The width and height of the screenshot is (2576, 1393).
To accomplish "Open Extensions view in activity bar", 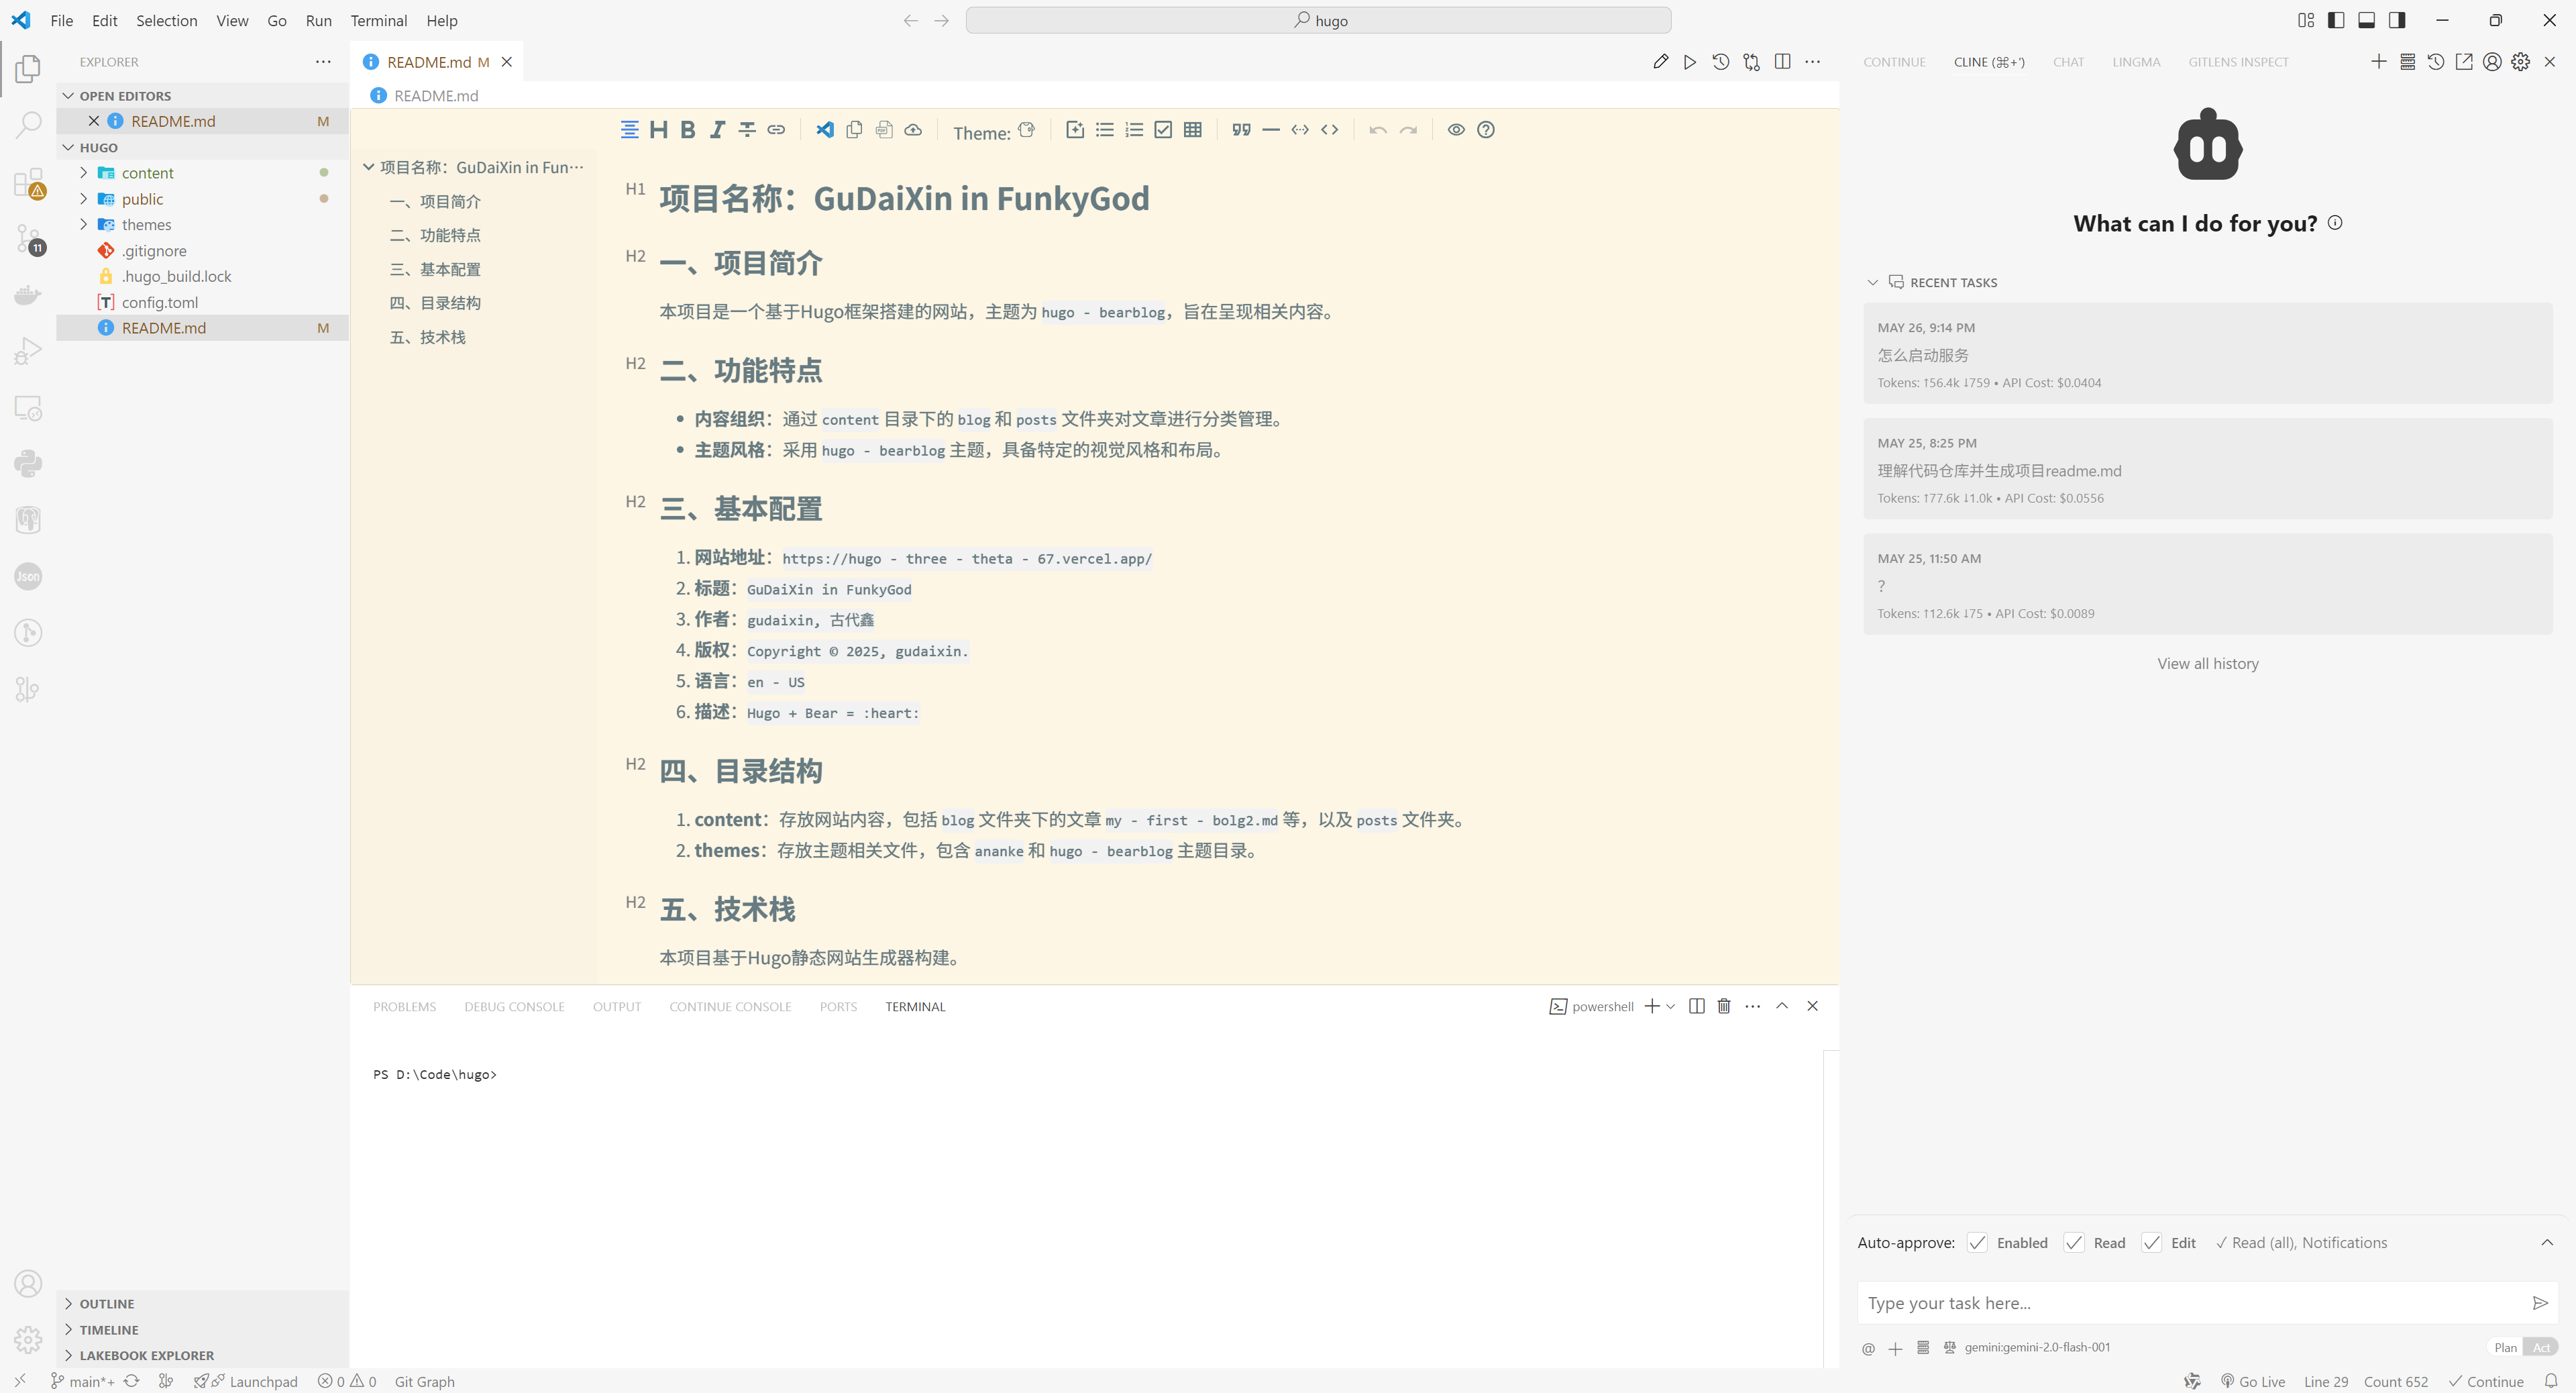I will point(28,183).
